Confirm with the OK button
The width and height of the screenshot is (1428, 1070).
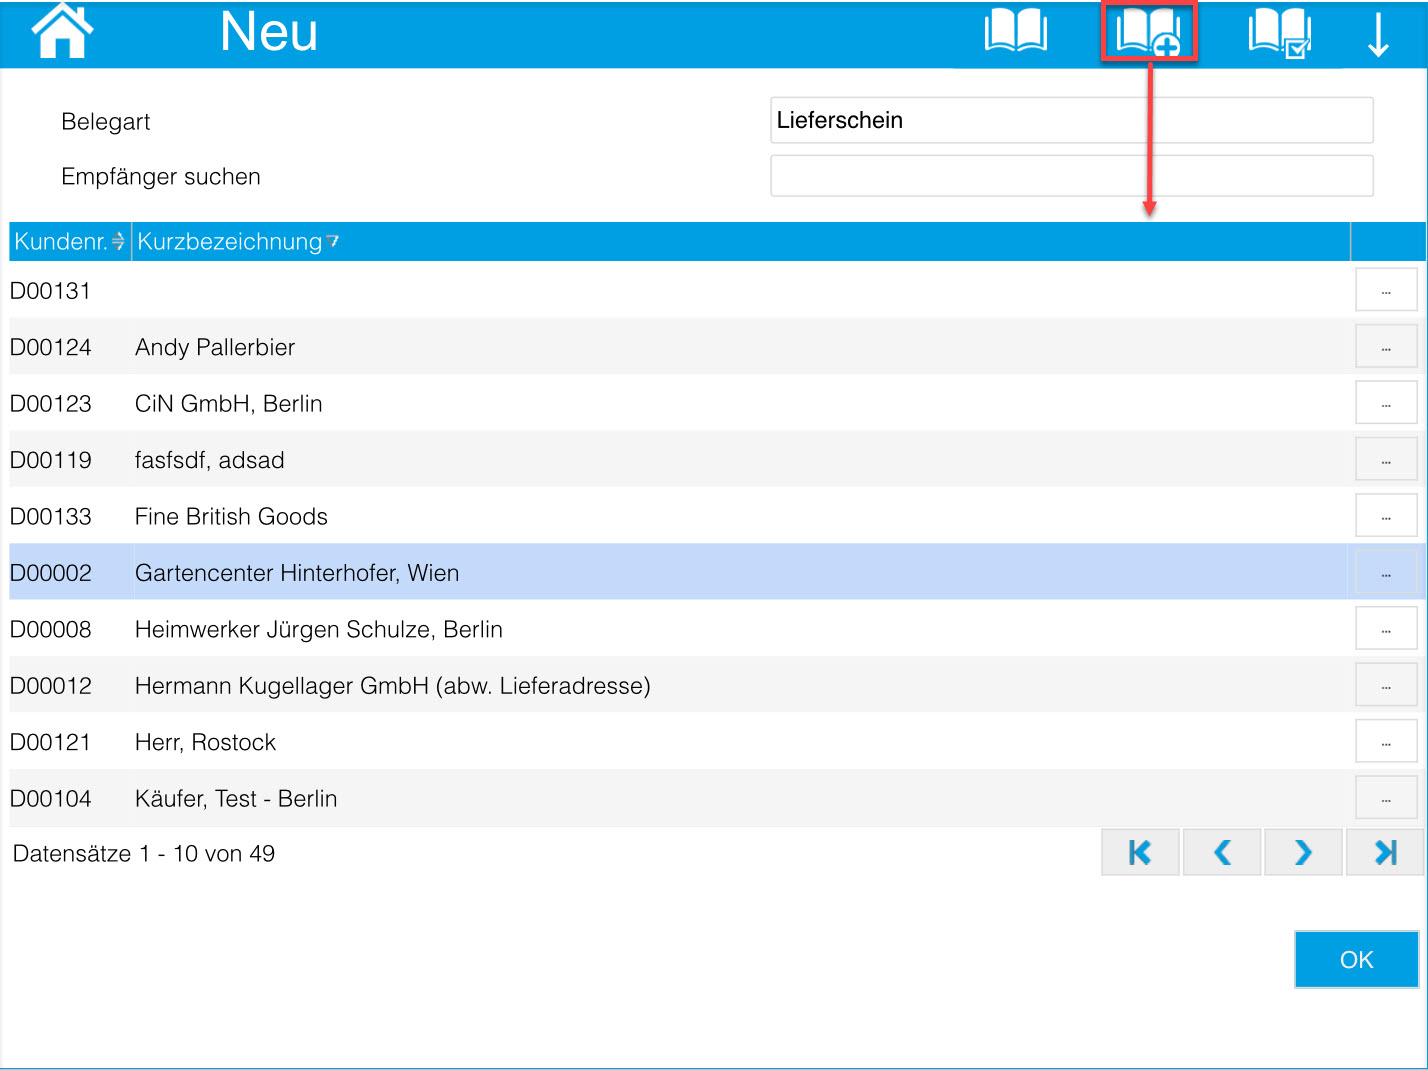1356,959
